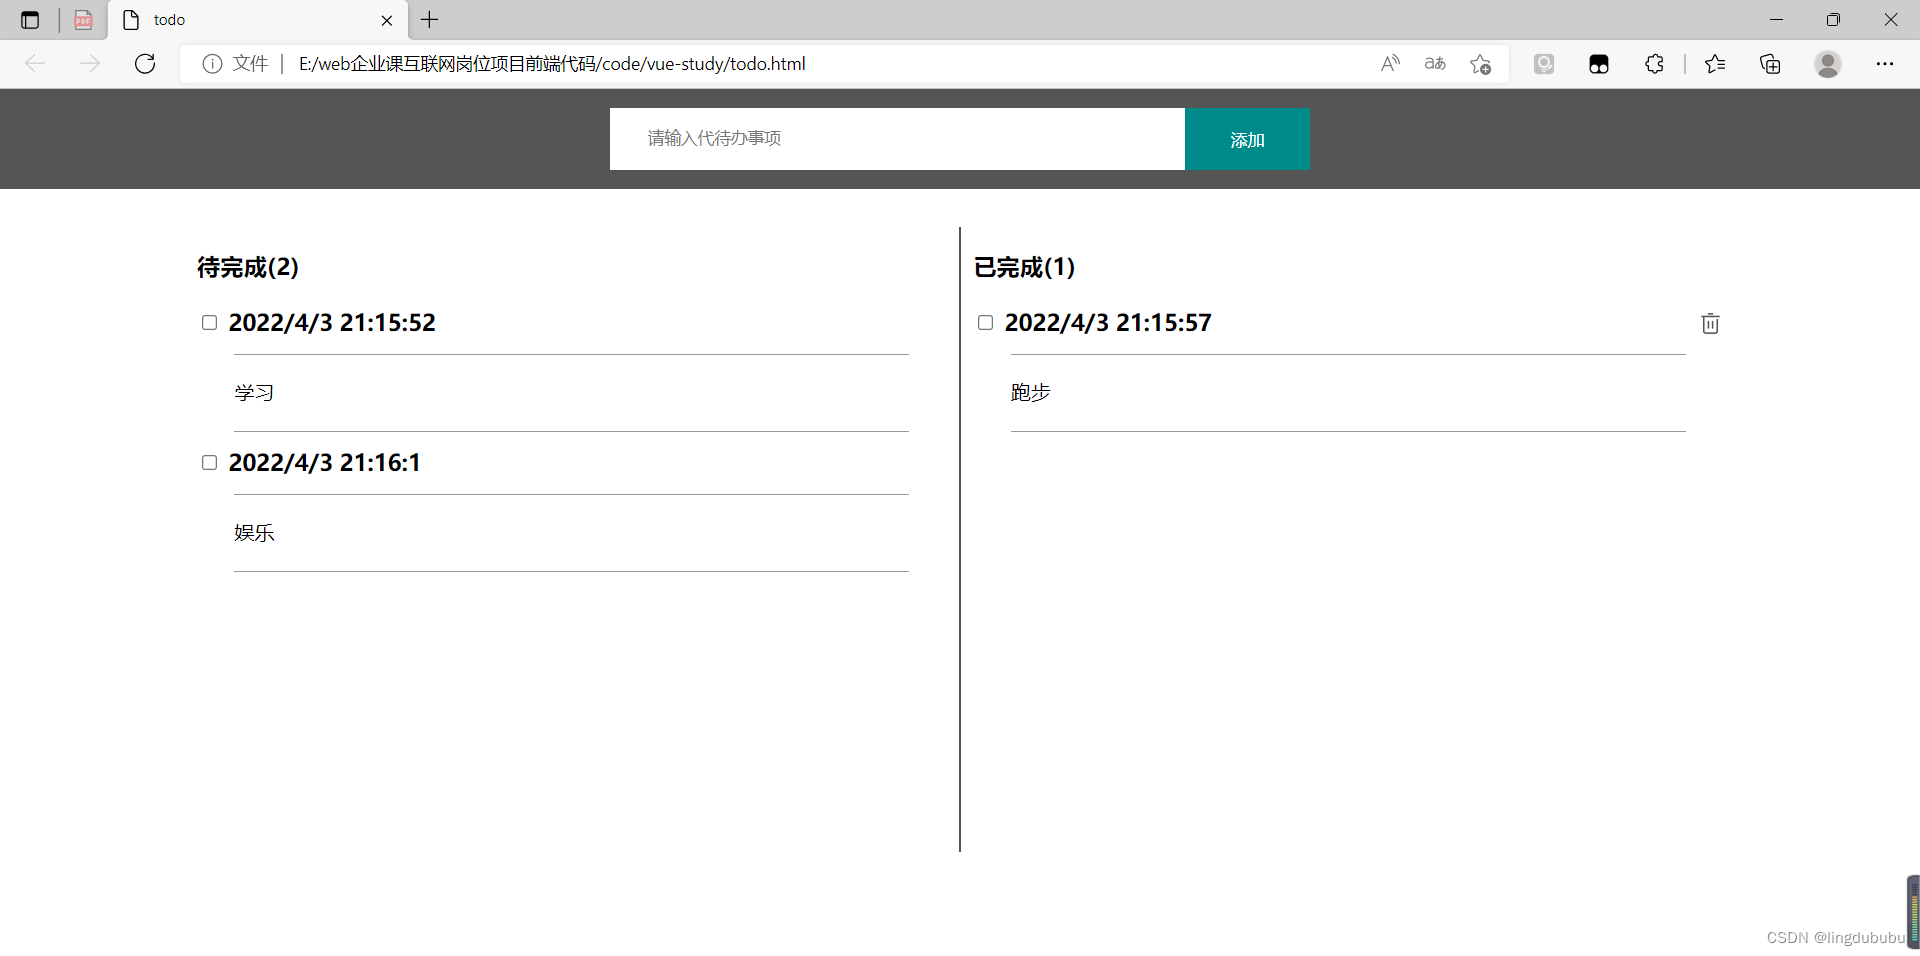Open browser Settings and more menu

pyautogui.click(x=1885, y=64)
